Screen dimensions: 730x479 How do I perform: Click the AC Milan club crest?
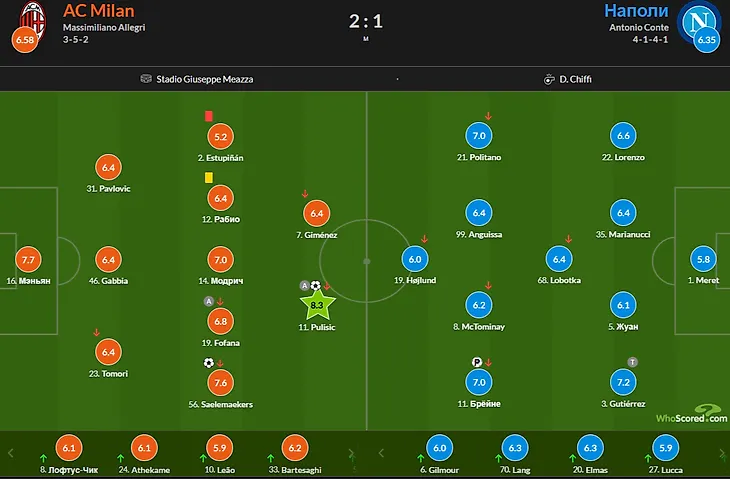pyautogui.click(x=36, y=15)
